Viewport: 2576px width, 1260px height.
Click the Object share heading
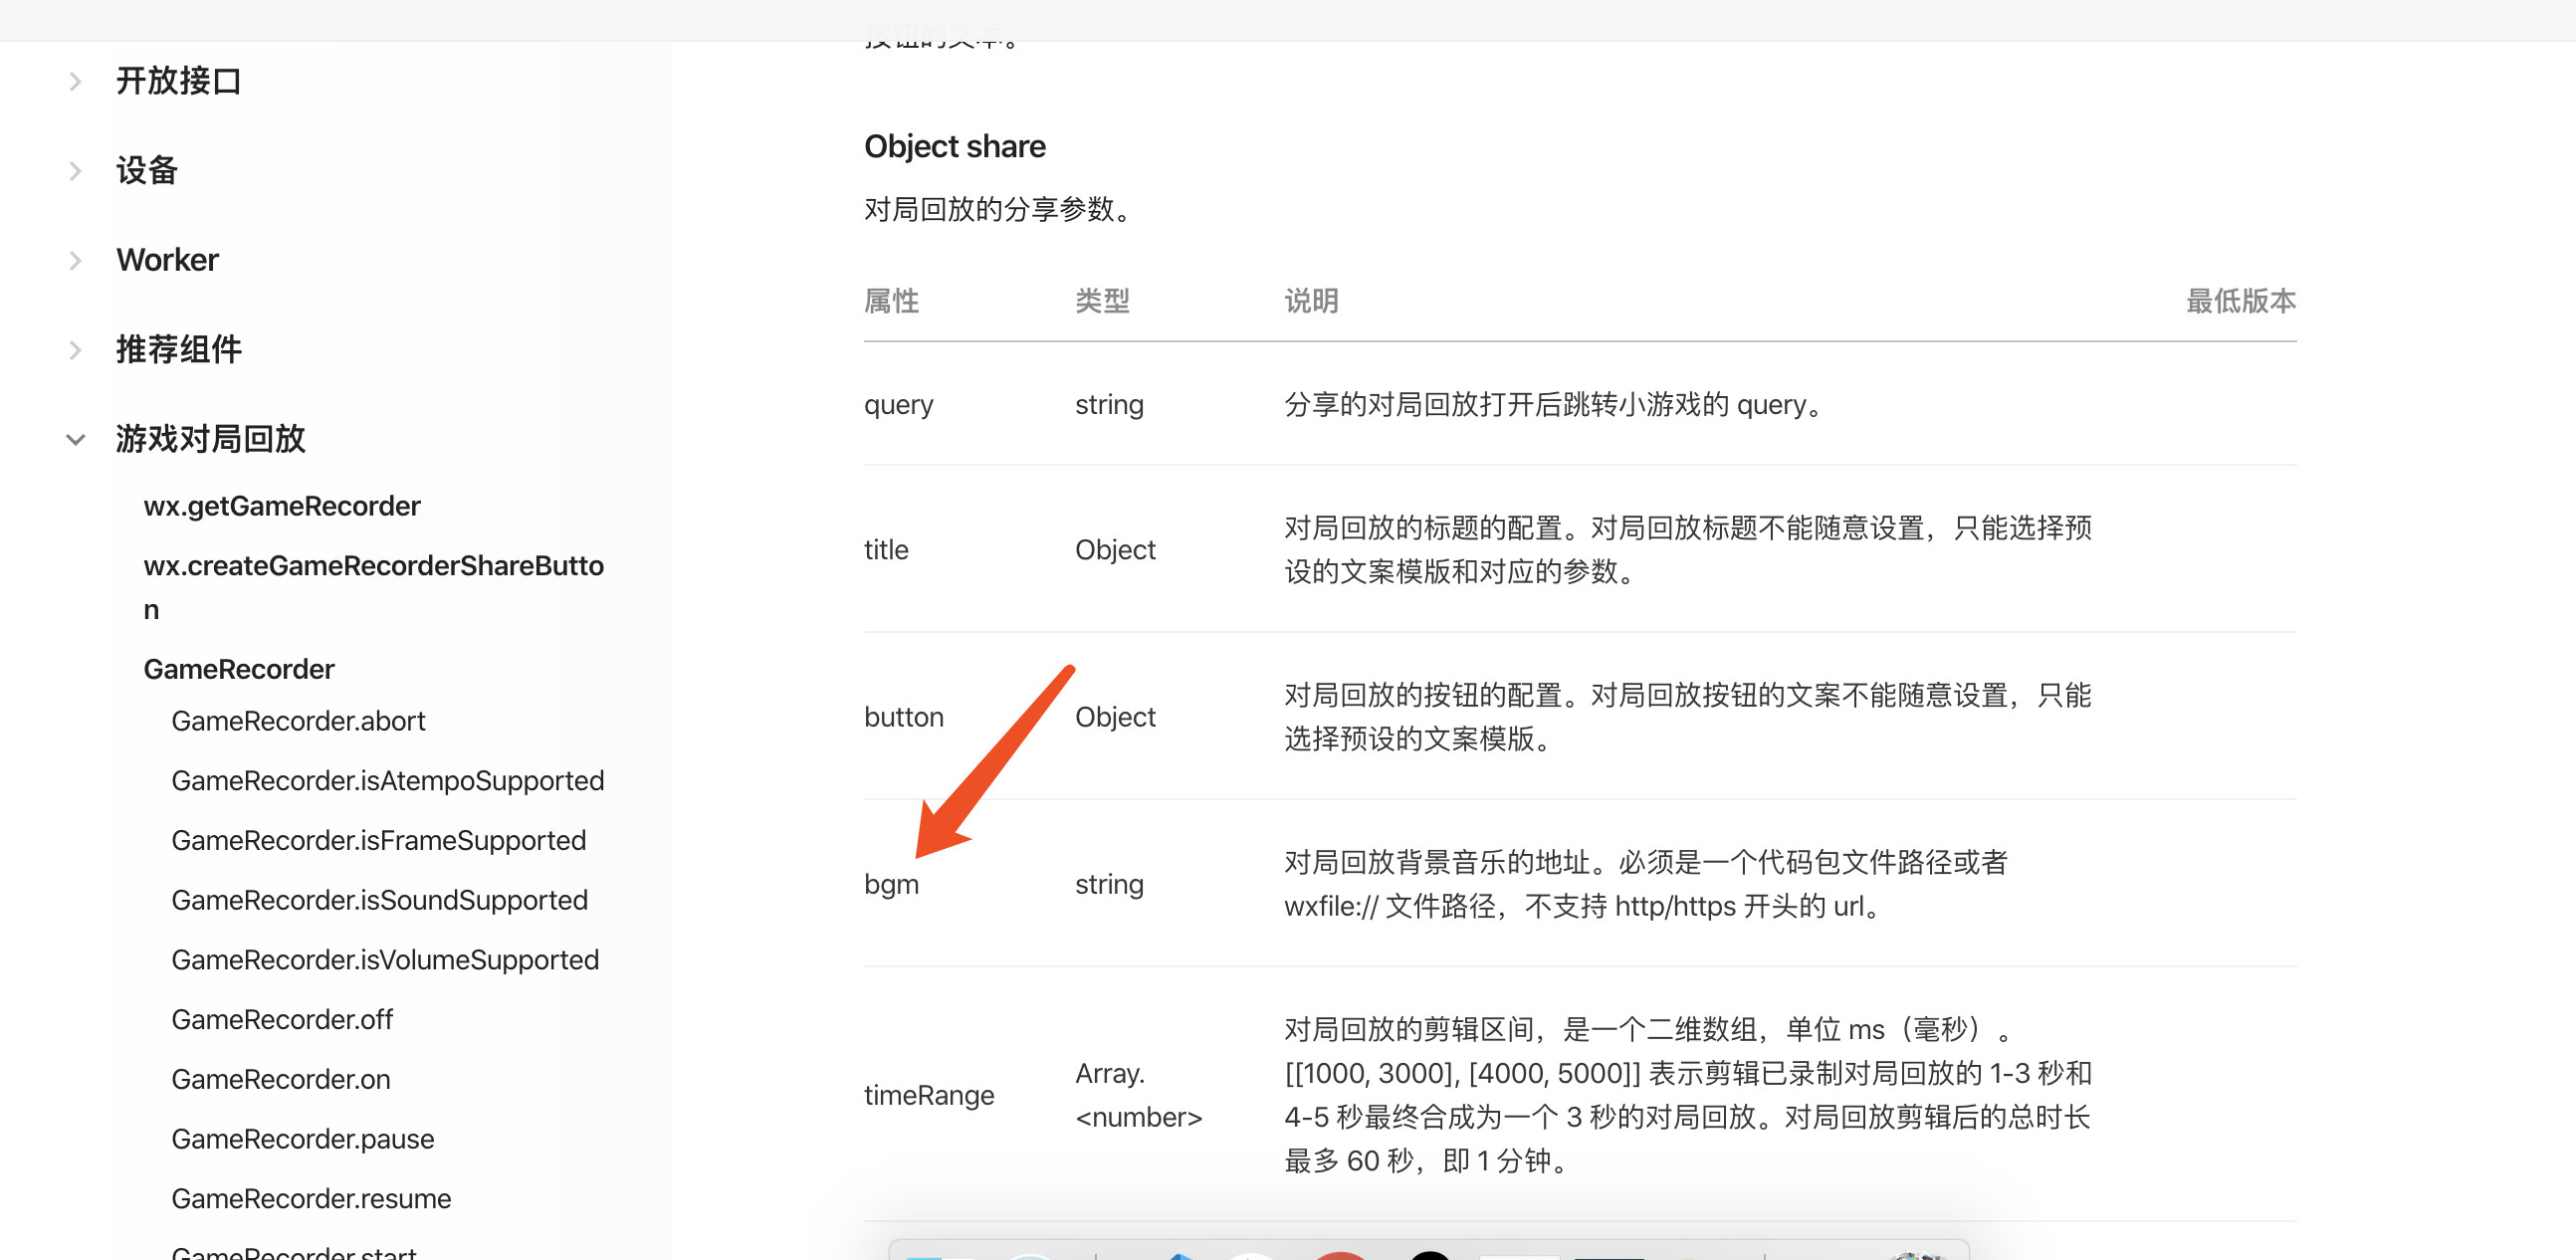click(954, 147)
